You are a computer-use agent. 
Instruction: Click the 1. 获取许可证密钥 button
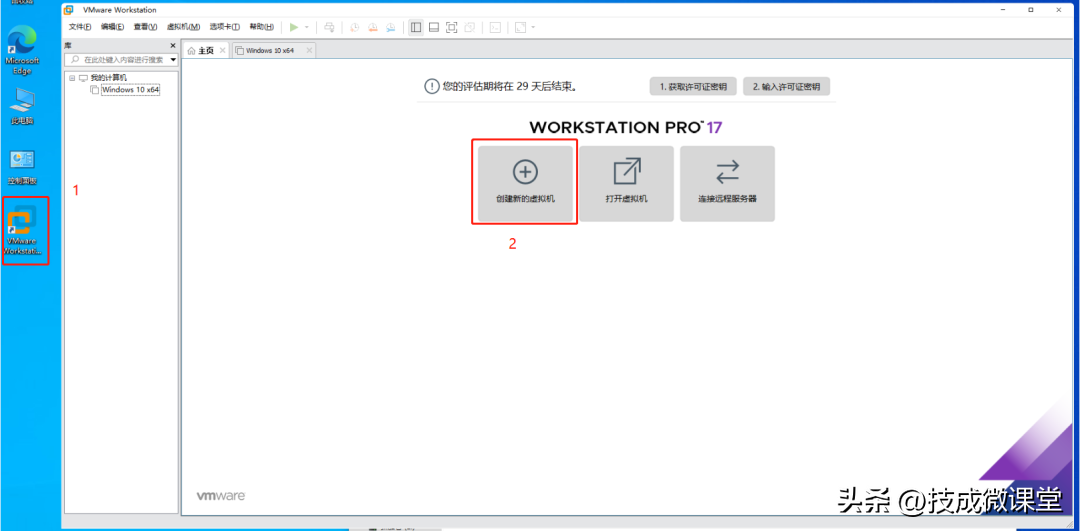(x=693, y=87)
